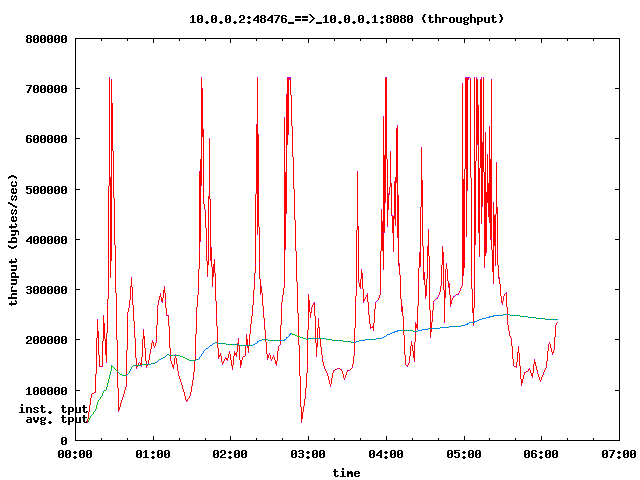640x480 pixels.
Task: Select the 03:00 time tick label
Action: (308, 454)
